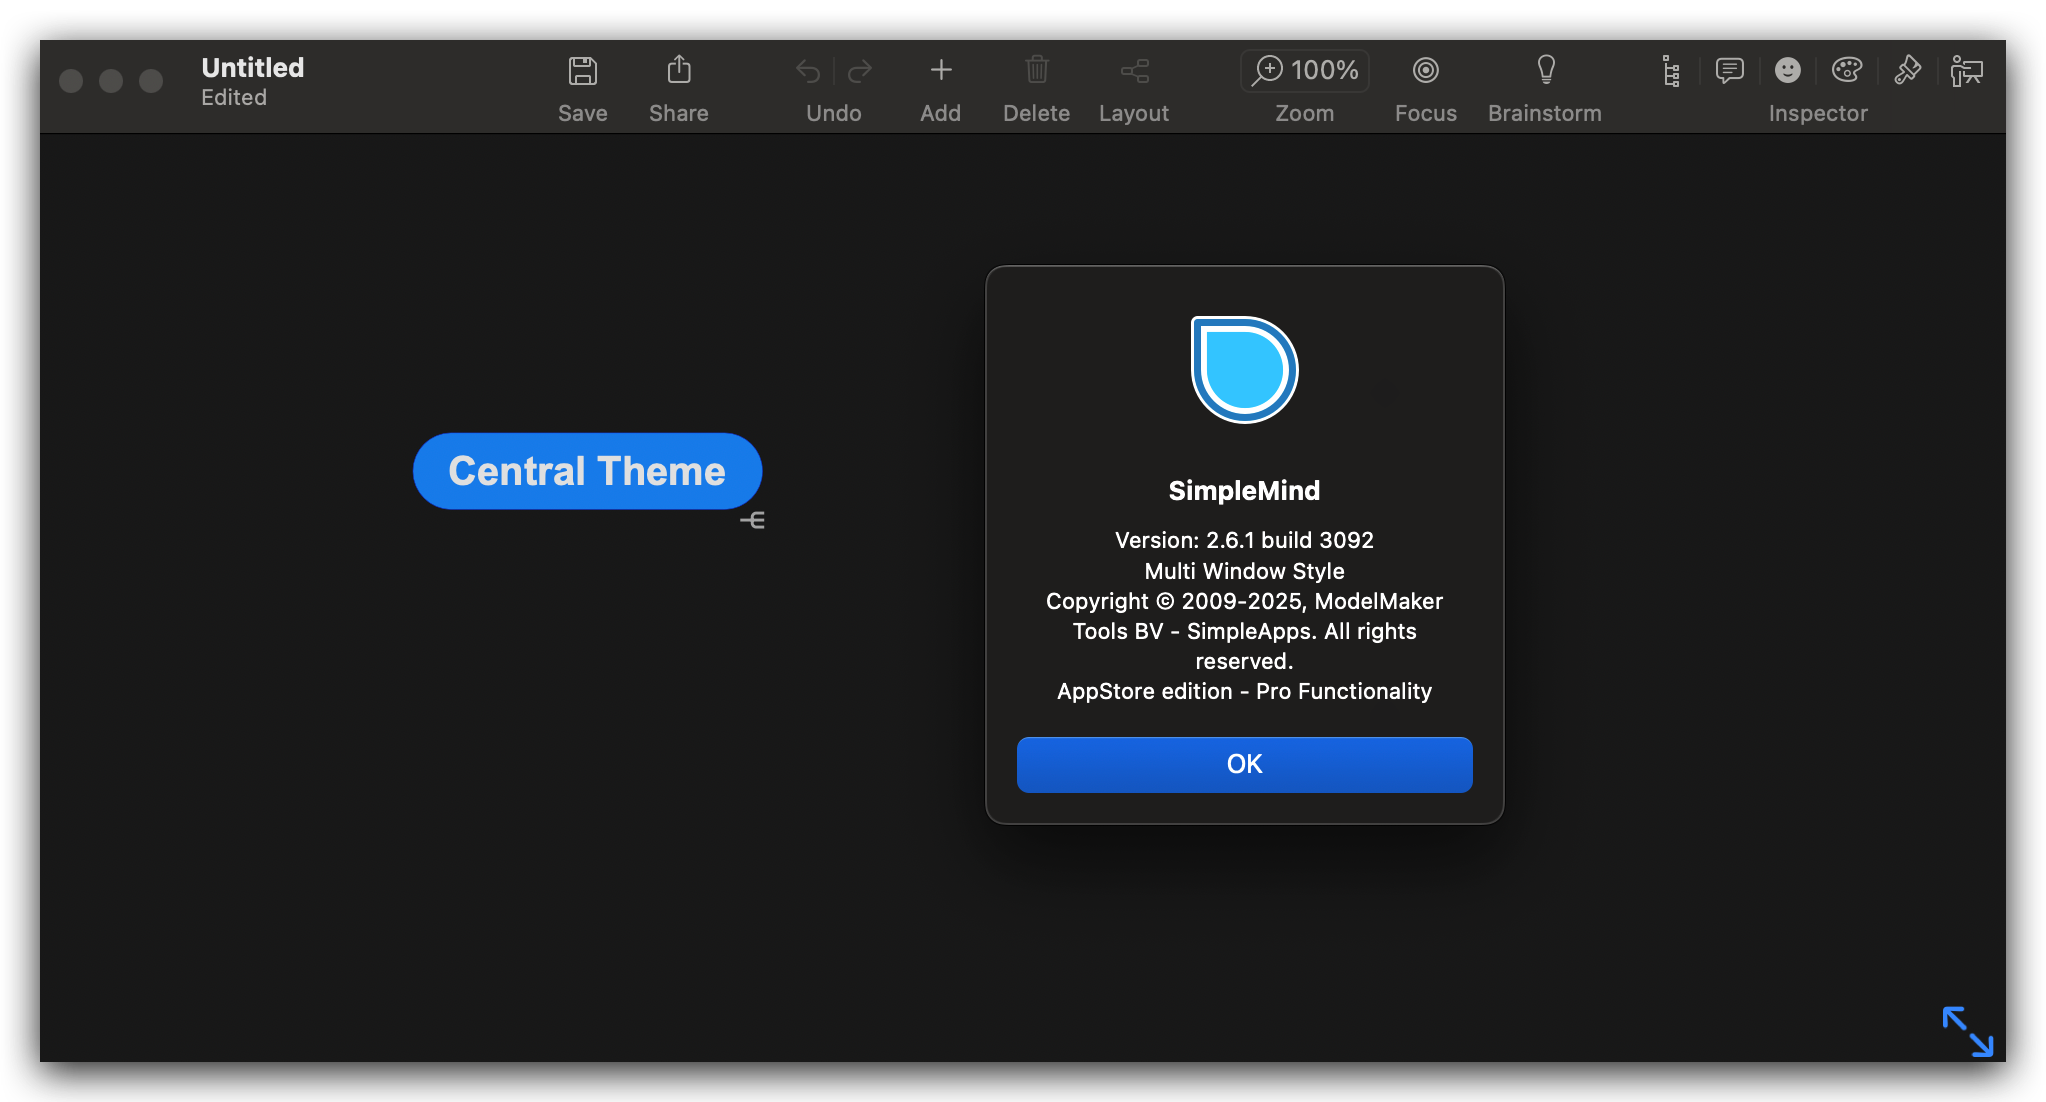
Task: Click the blue fullscreen arrows icon
Action: coord(1967,1031)
